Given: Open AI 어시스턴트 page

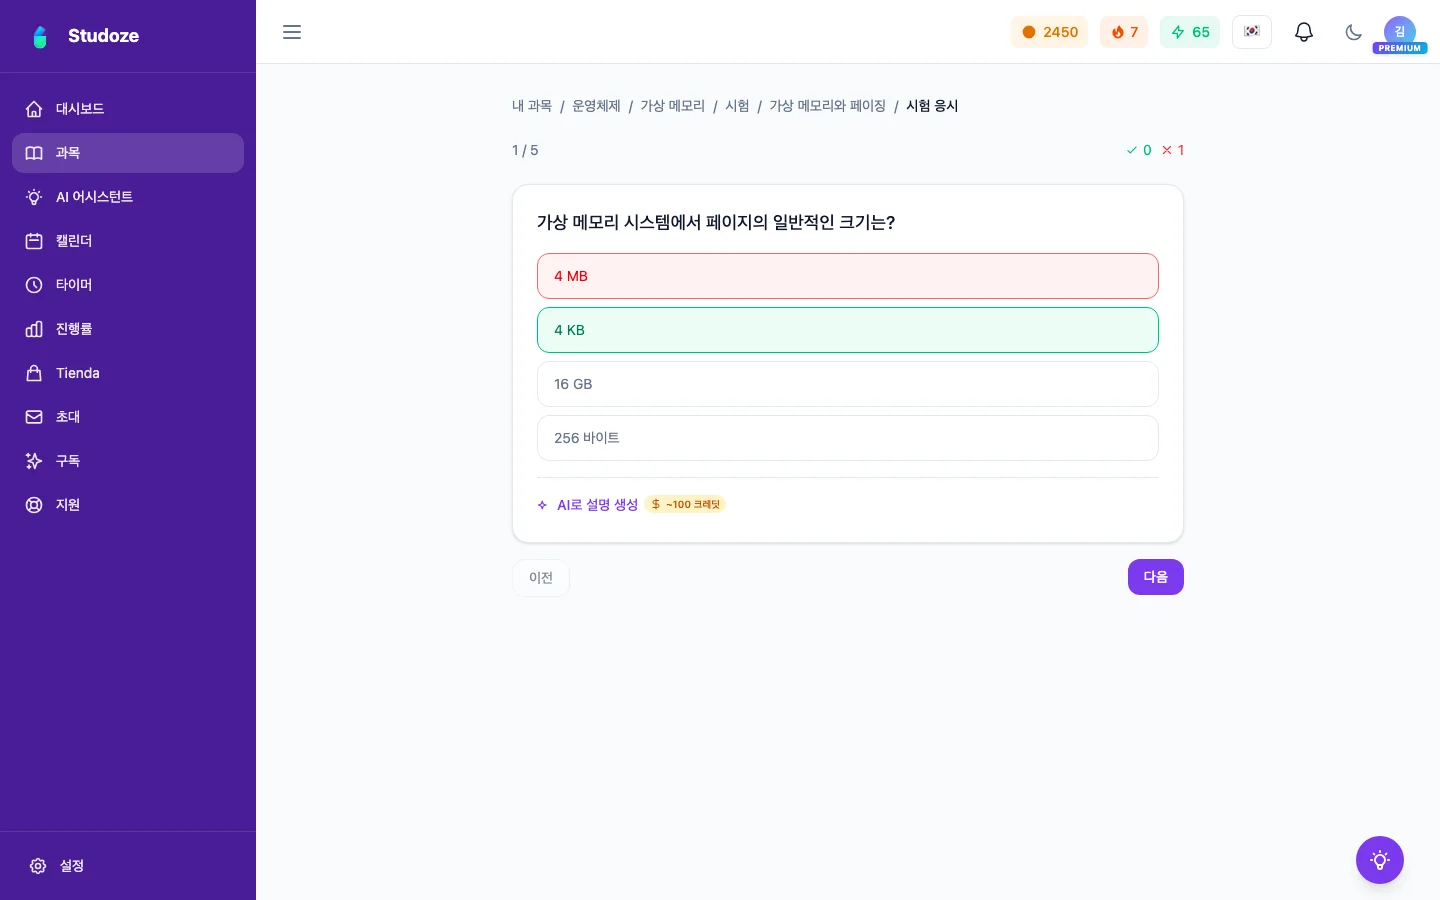Looking at the screenshot, I should 128,197.
